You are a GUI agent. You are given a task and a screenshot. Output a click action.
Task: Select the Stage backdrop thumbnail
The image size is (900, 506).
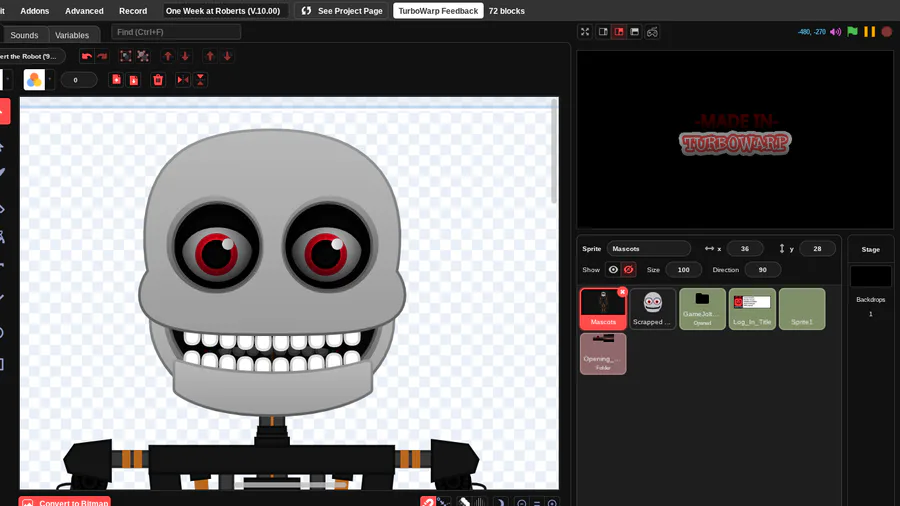pyautogui.click(x=870, y=276)
